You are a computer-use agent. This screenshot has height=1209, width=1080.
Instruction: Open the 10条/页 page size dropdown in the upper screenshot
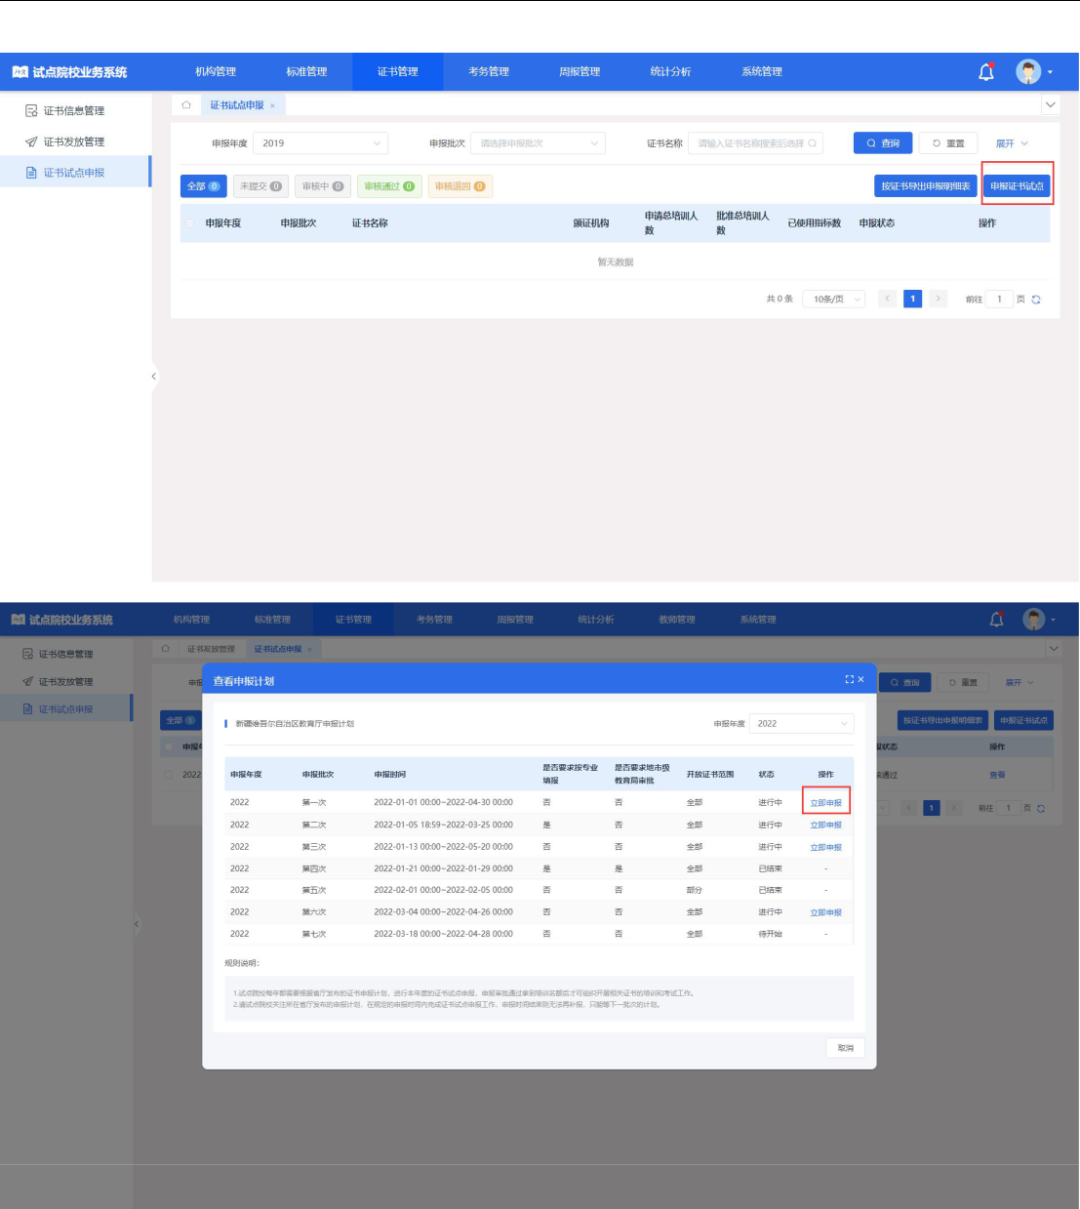834,299
